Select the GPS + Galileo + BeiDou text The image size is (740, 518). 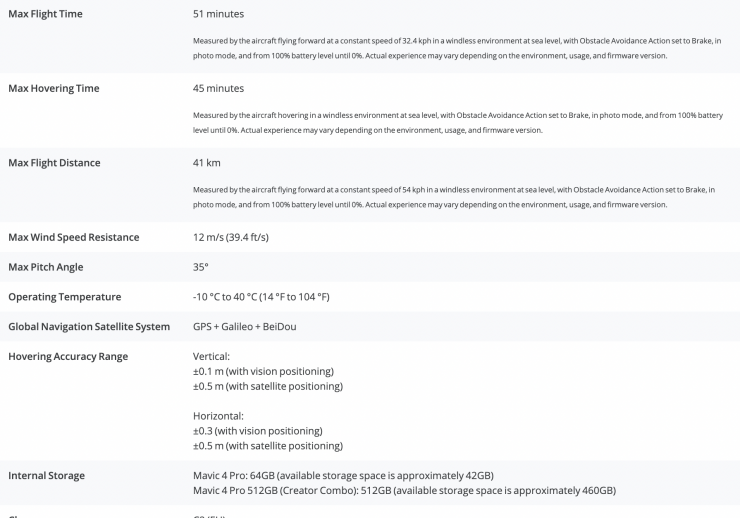(244, 327)
